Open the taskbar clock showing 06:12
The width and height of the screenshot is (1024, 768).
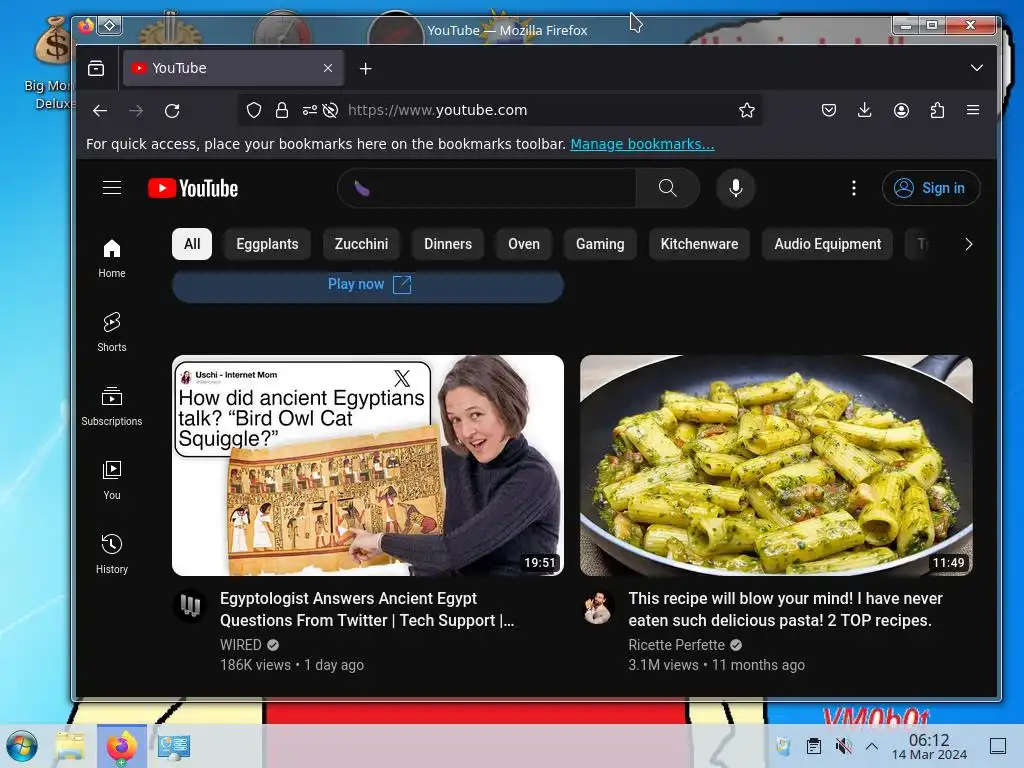click(929, 746)
